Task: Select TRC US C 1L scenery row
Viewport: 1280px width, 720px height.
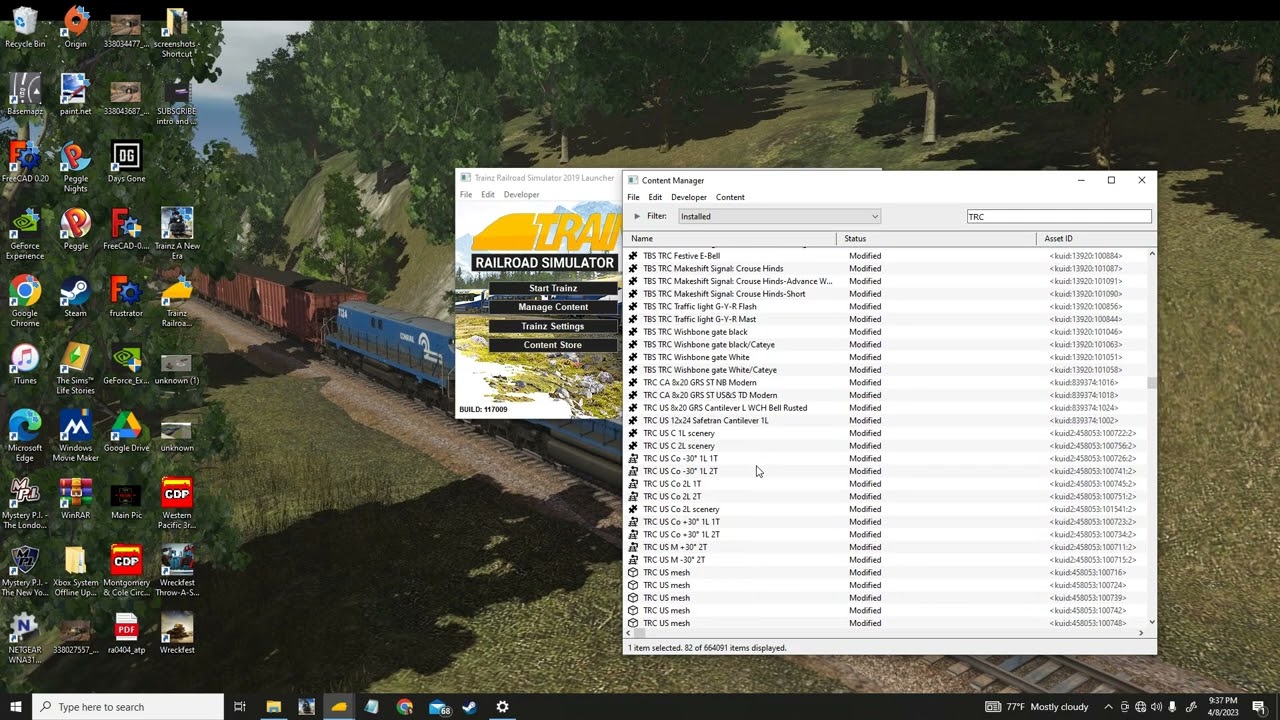Action: click(885, 433)
